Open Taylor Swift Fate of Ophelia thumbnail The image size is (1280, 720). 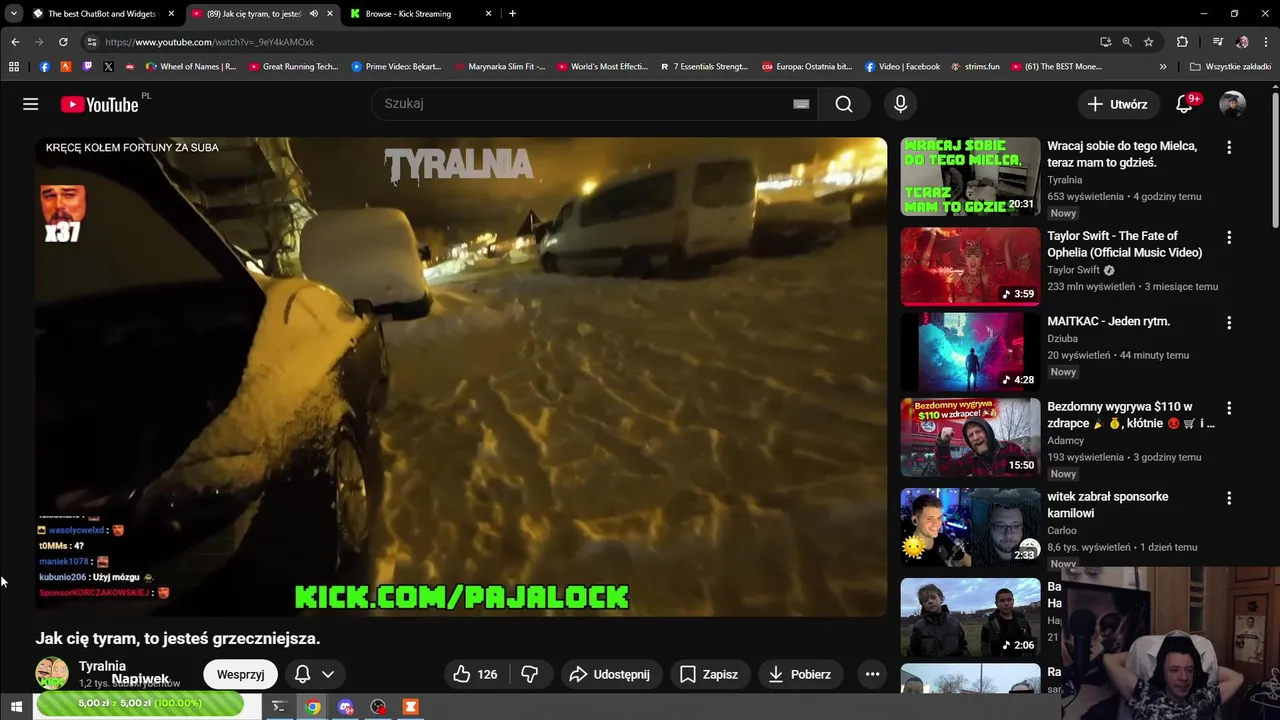pyautogui.click(x=970, y=267)
